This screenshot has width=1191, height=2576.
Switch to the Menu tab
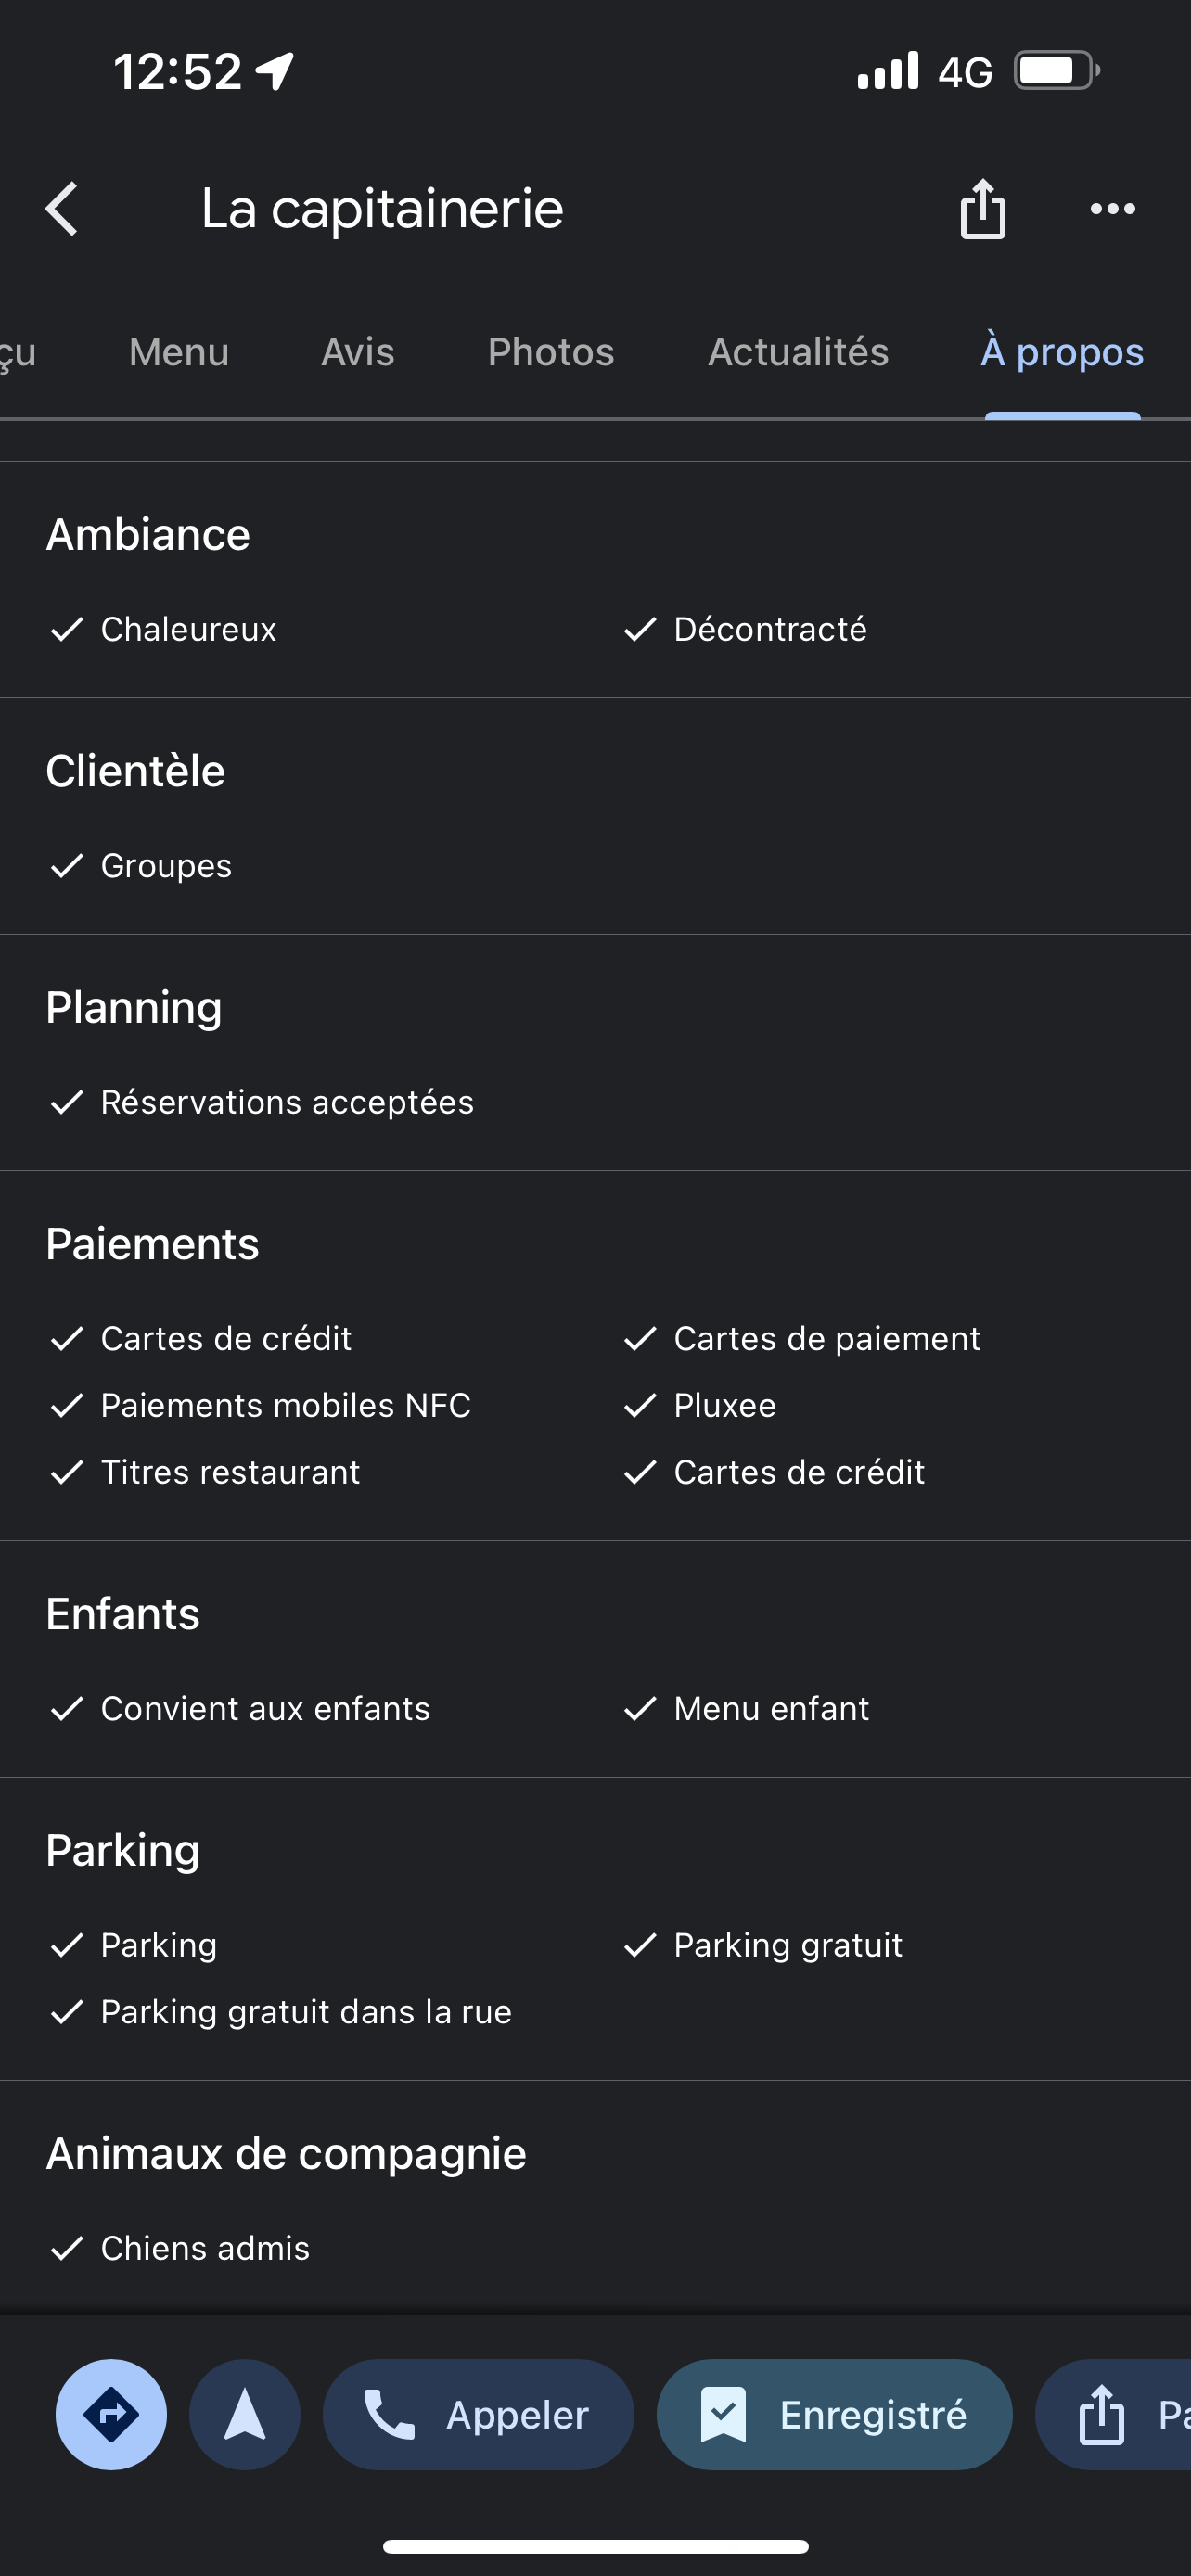(x=179, y=352)
